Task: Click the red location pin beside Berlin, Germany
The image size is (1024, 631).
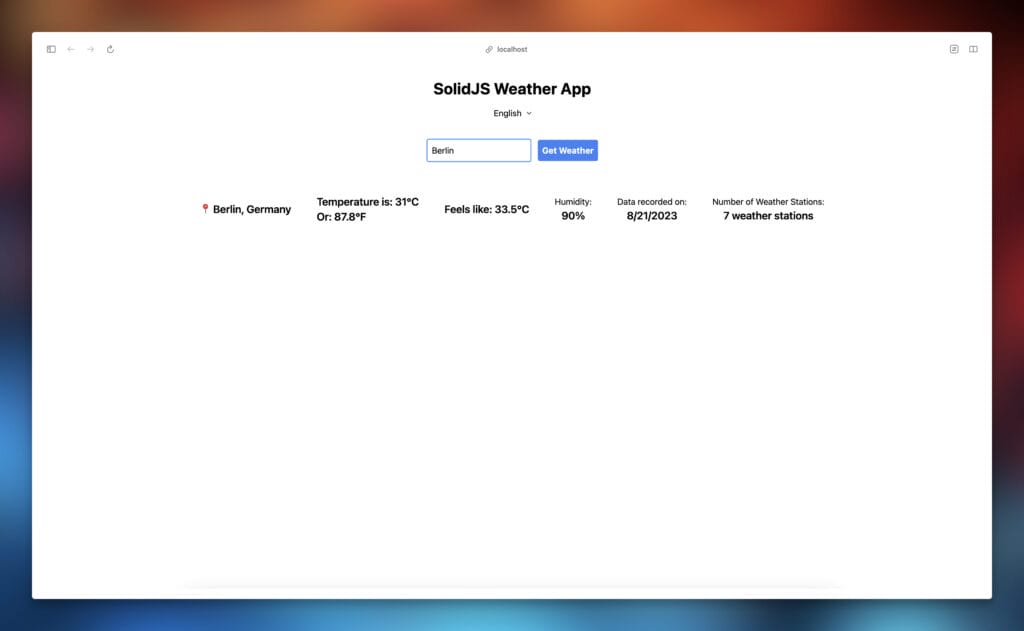Action: (x=205, y=209)
